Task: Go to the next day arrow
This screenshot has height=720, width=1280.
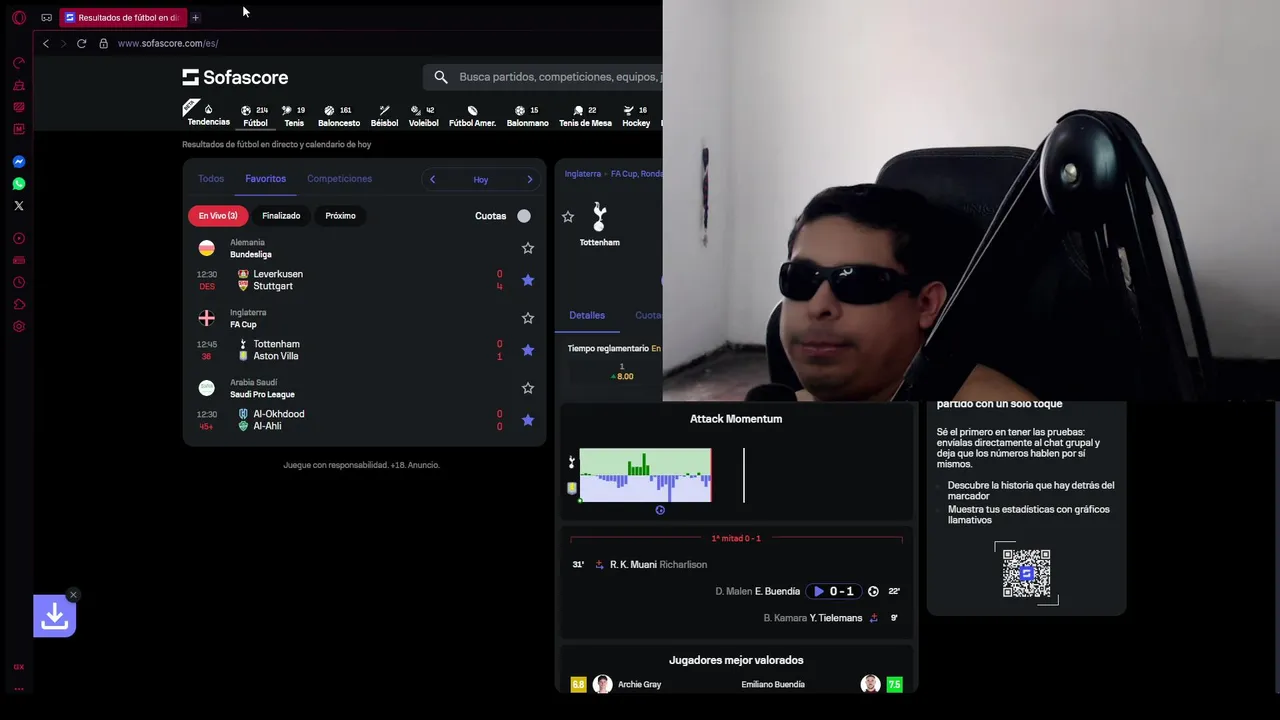Action: 530,180
